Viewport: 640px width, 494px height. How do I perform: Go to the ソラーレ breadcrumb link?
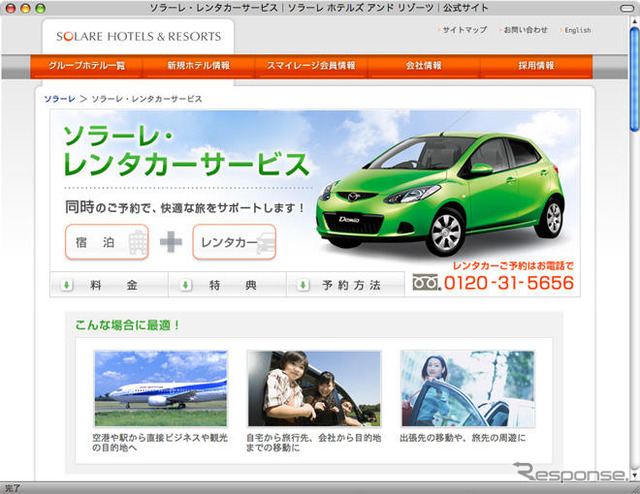tap(60, 99)
